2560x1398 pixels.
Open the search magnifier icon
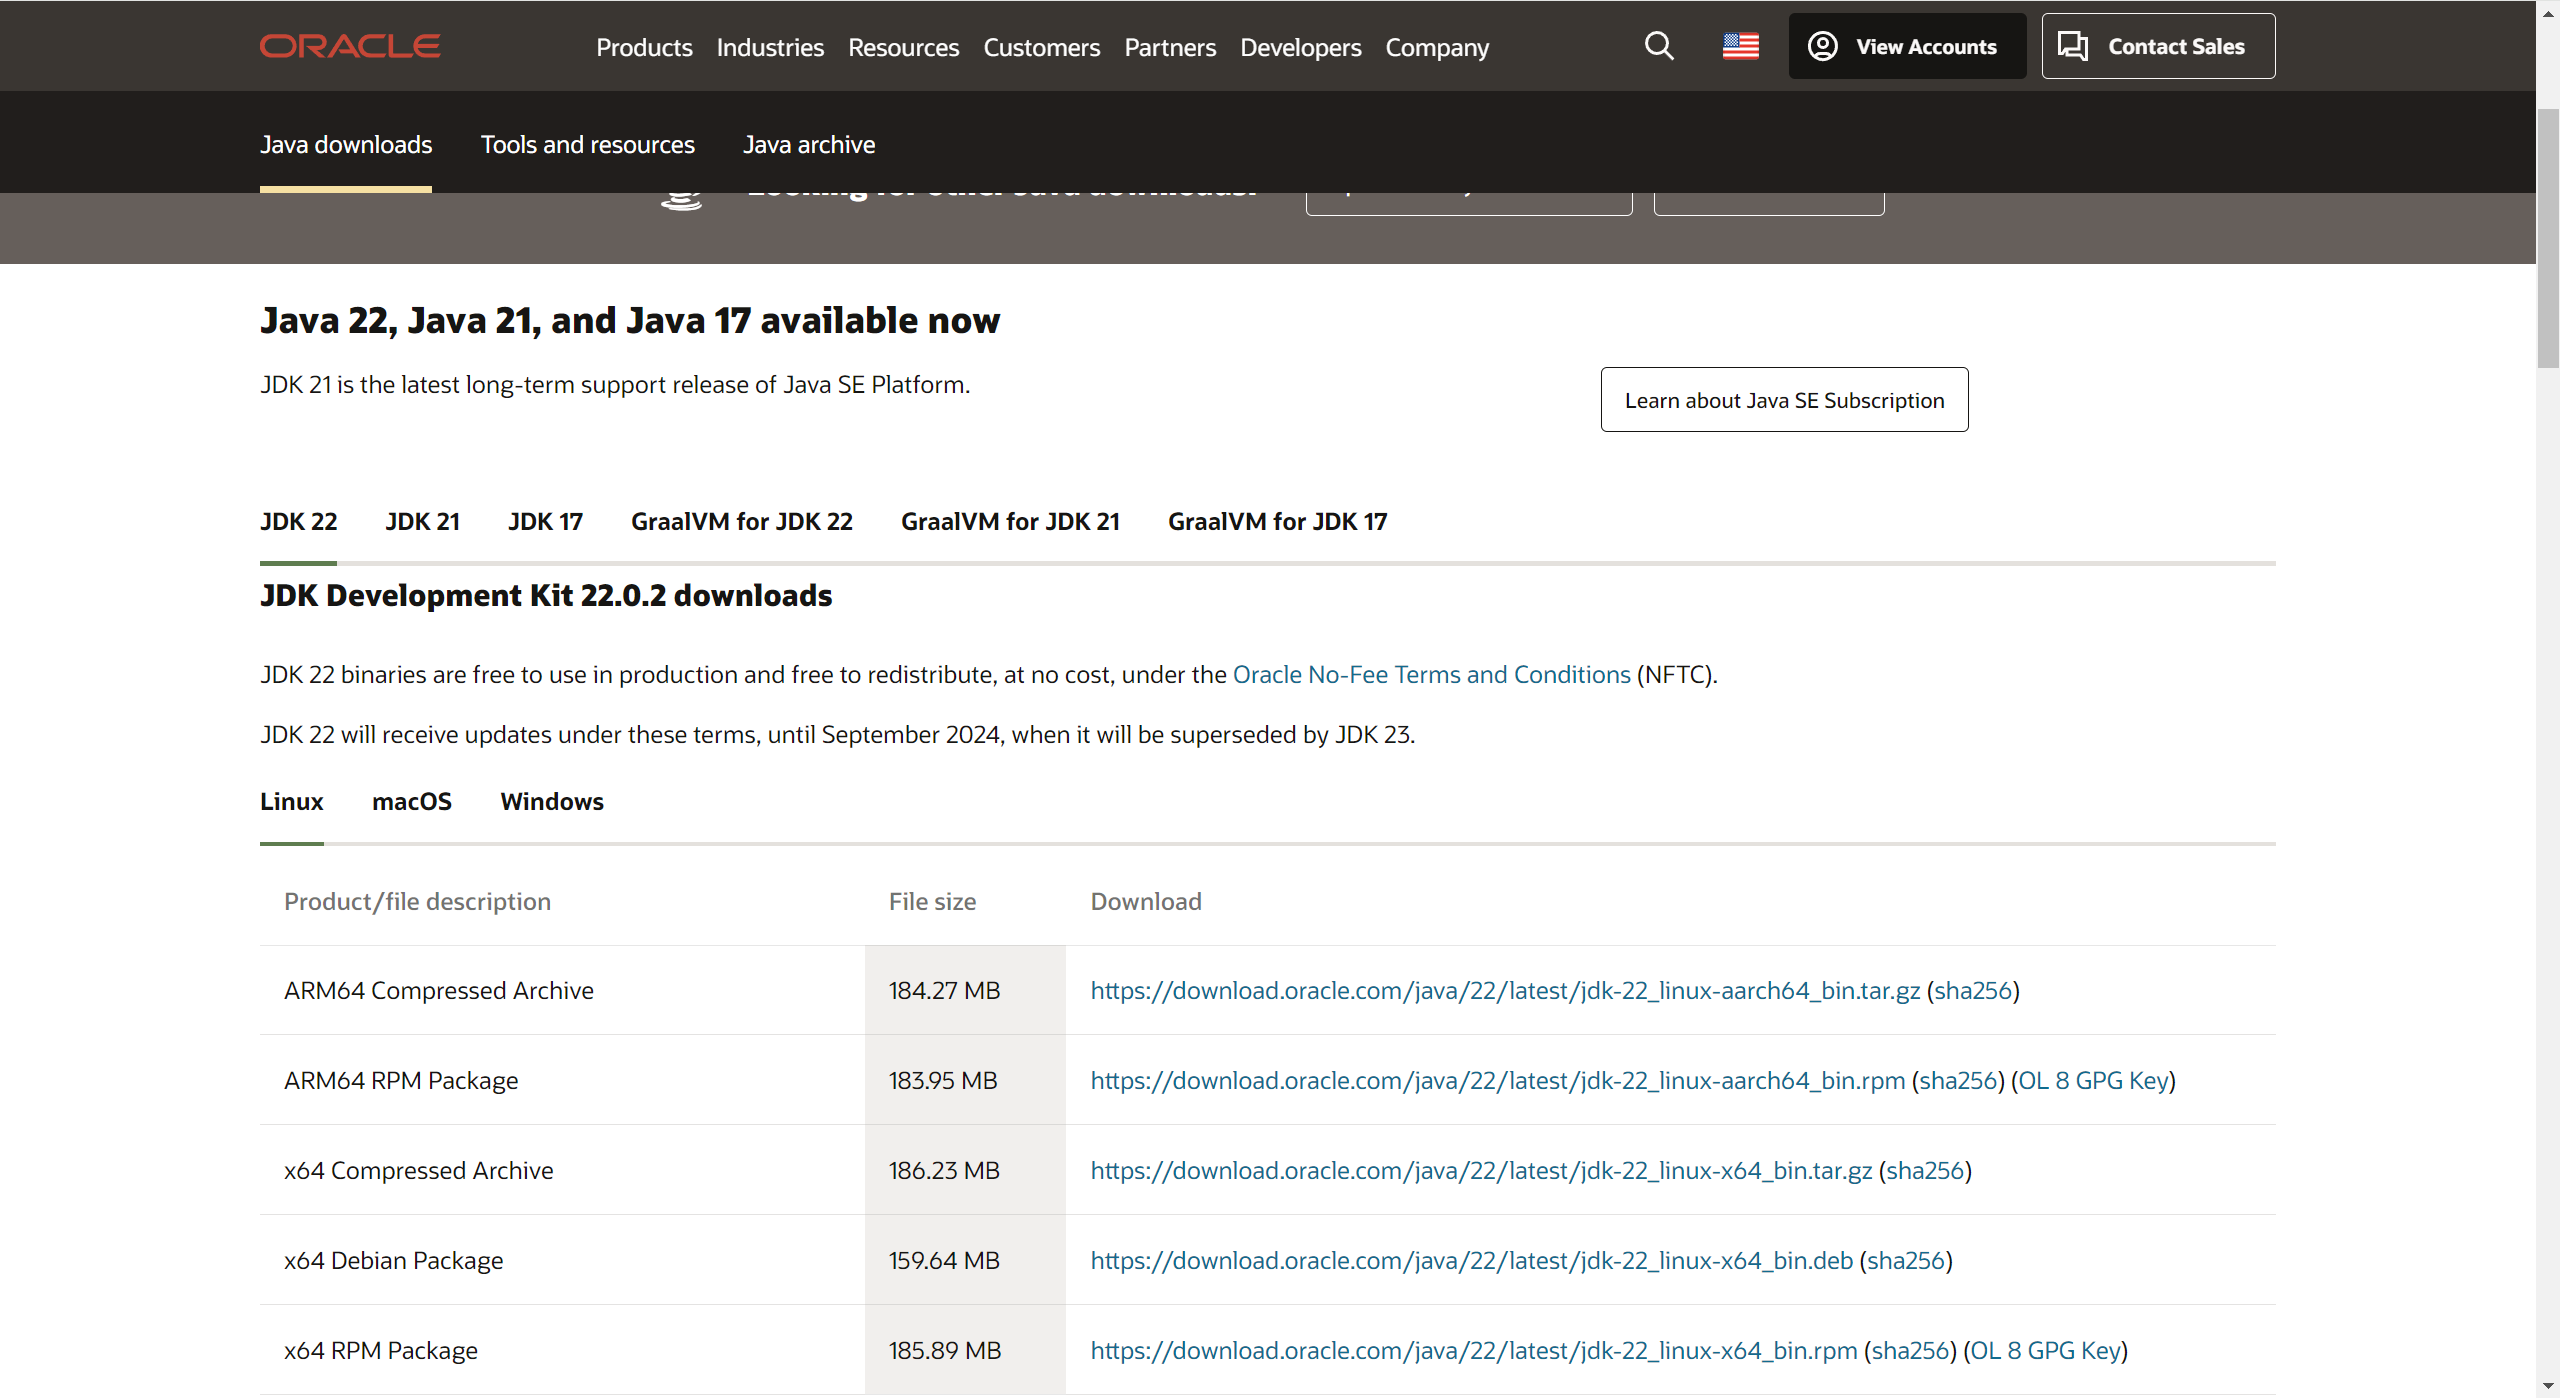(1659, 46)
